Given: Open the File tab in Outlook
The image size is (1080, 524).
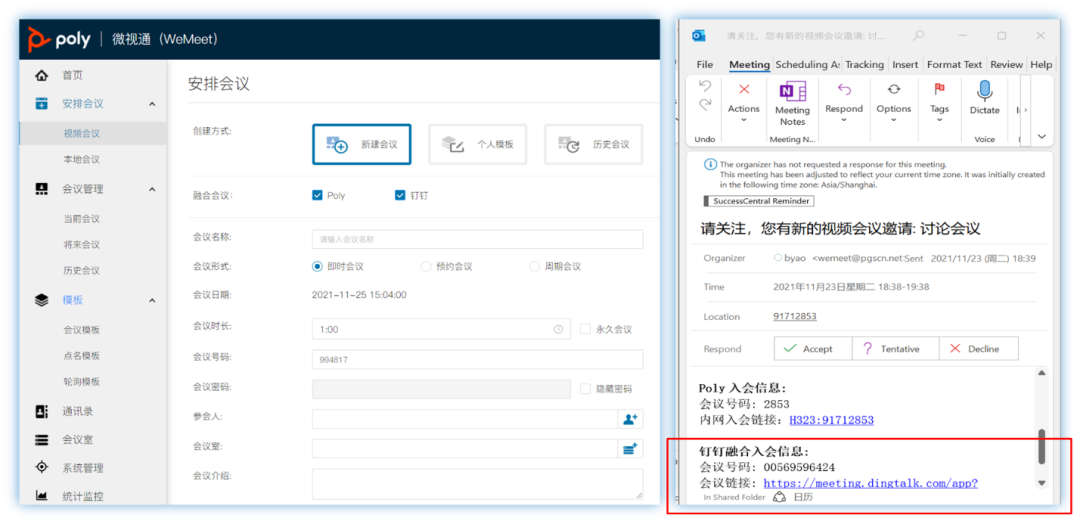Looking at the screenshot, I should 705,65.
